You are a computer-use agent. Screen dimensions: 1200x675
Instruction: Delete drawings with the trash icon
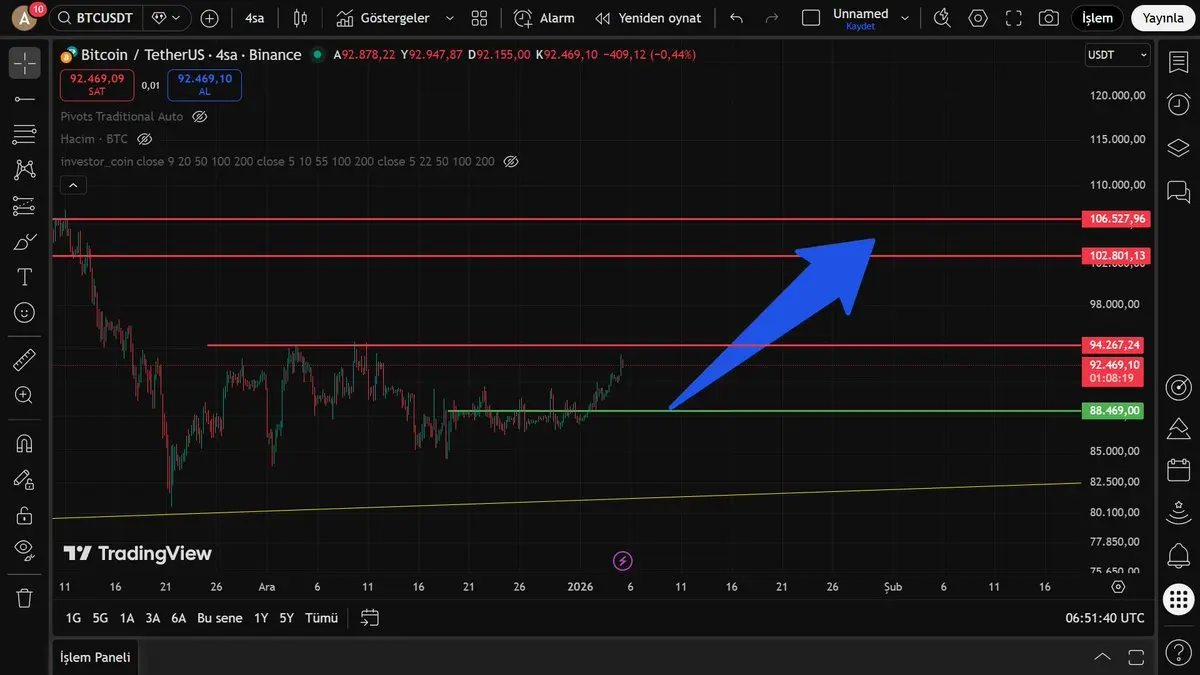[x=25, y=598]
